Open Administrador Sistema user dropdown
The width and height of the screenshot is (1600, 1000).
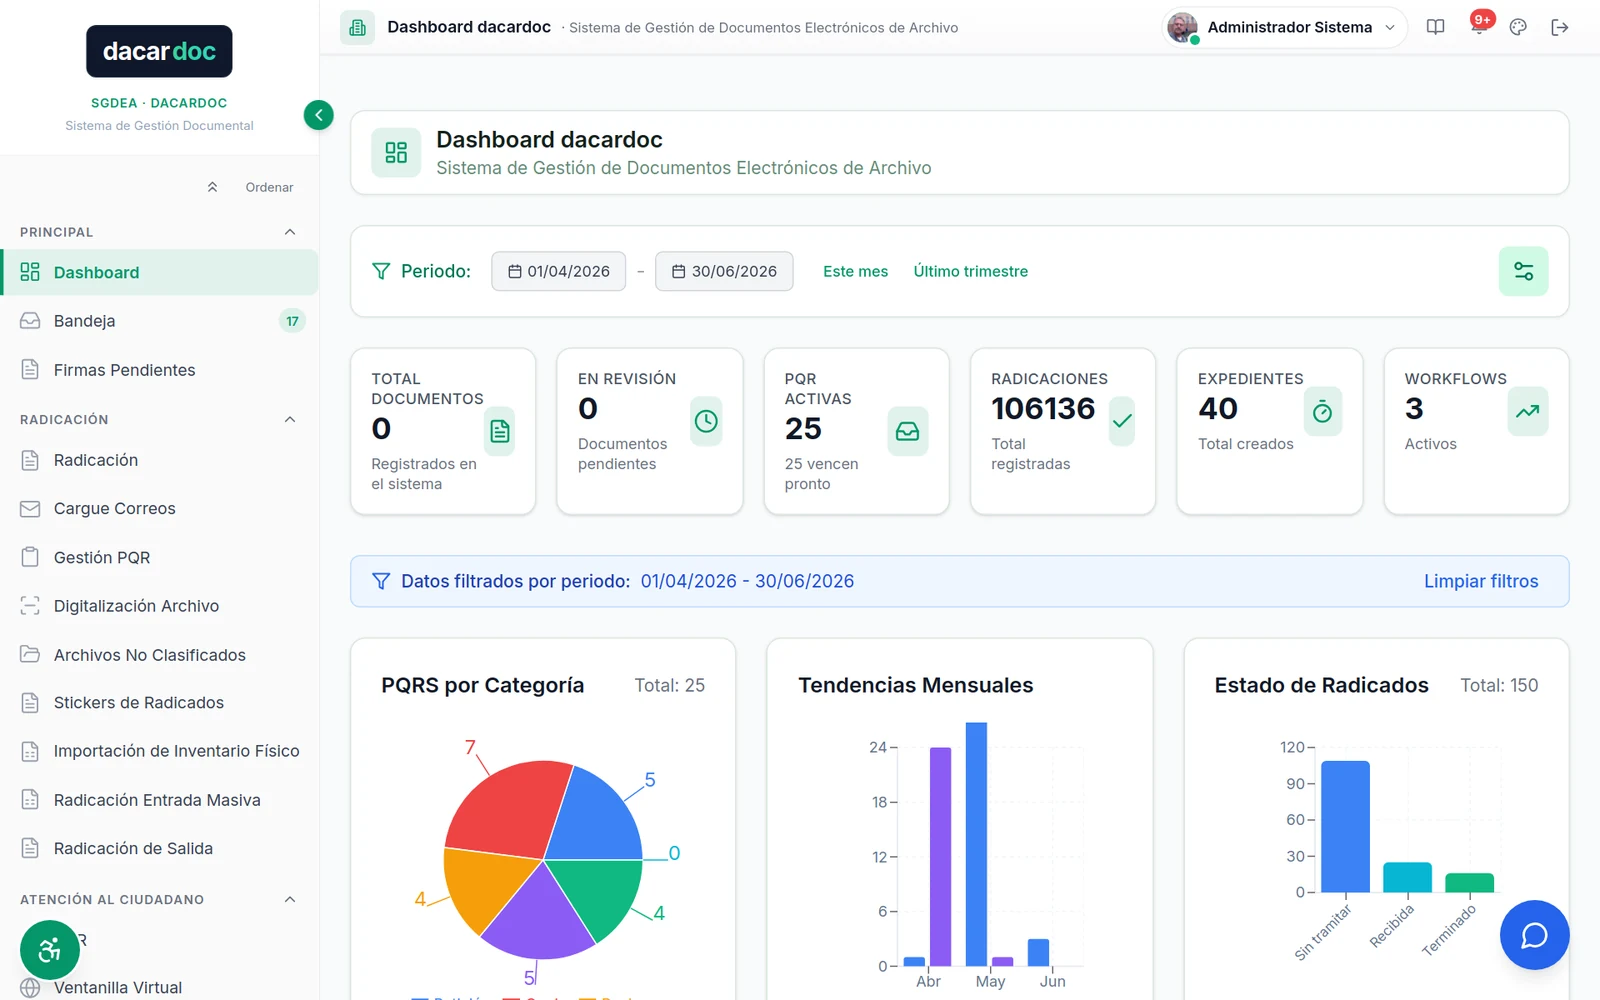pos(1284,27)
